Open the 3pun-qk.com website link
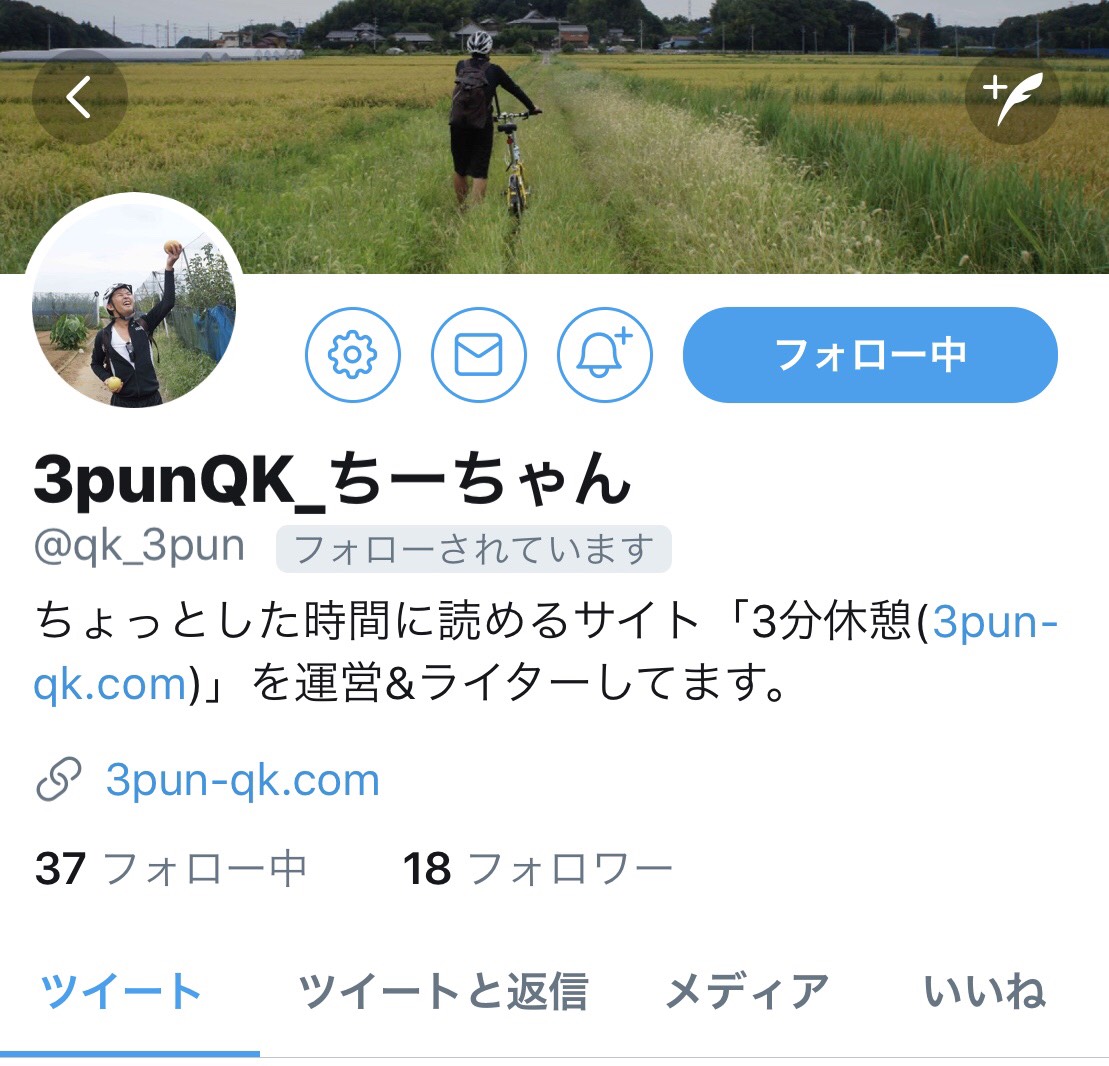1109x1066 pixels. [243, 781]
